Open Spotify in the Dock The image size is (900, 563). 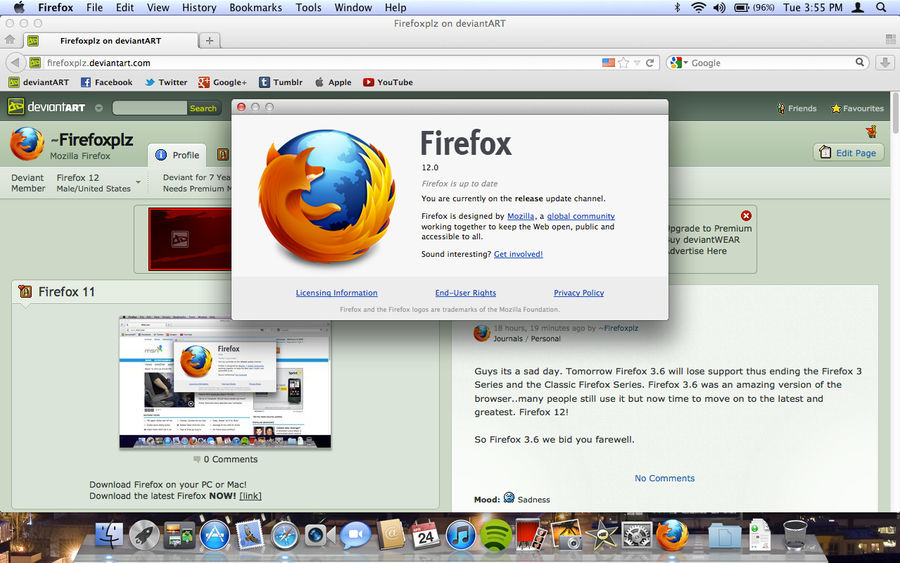[x=495, y=535]
